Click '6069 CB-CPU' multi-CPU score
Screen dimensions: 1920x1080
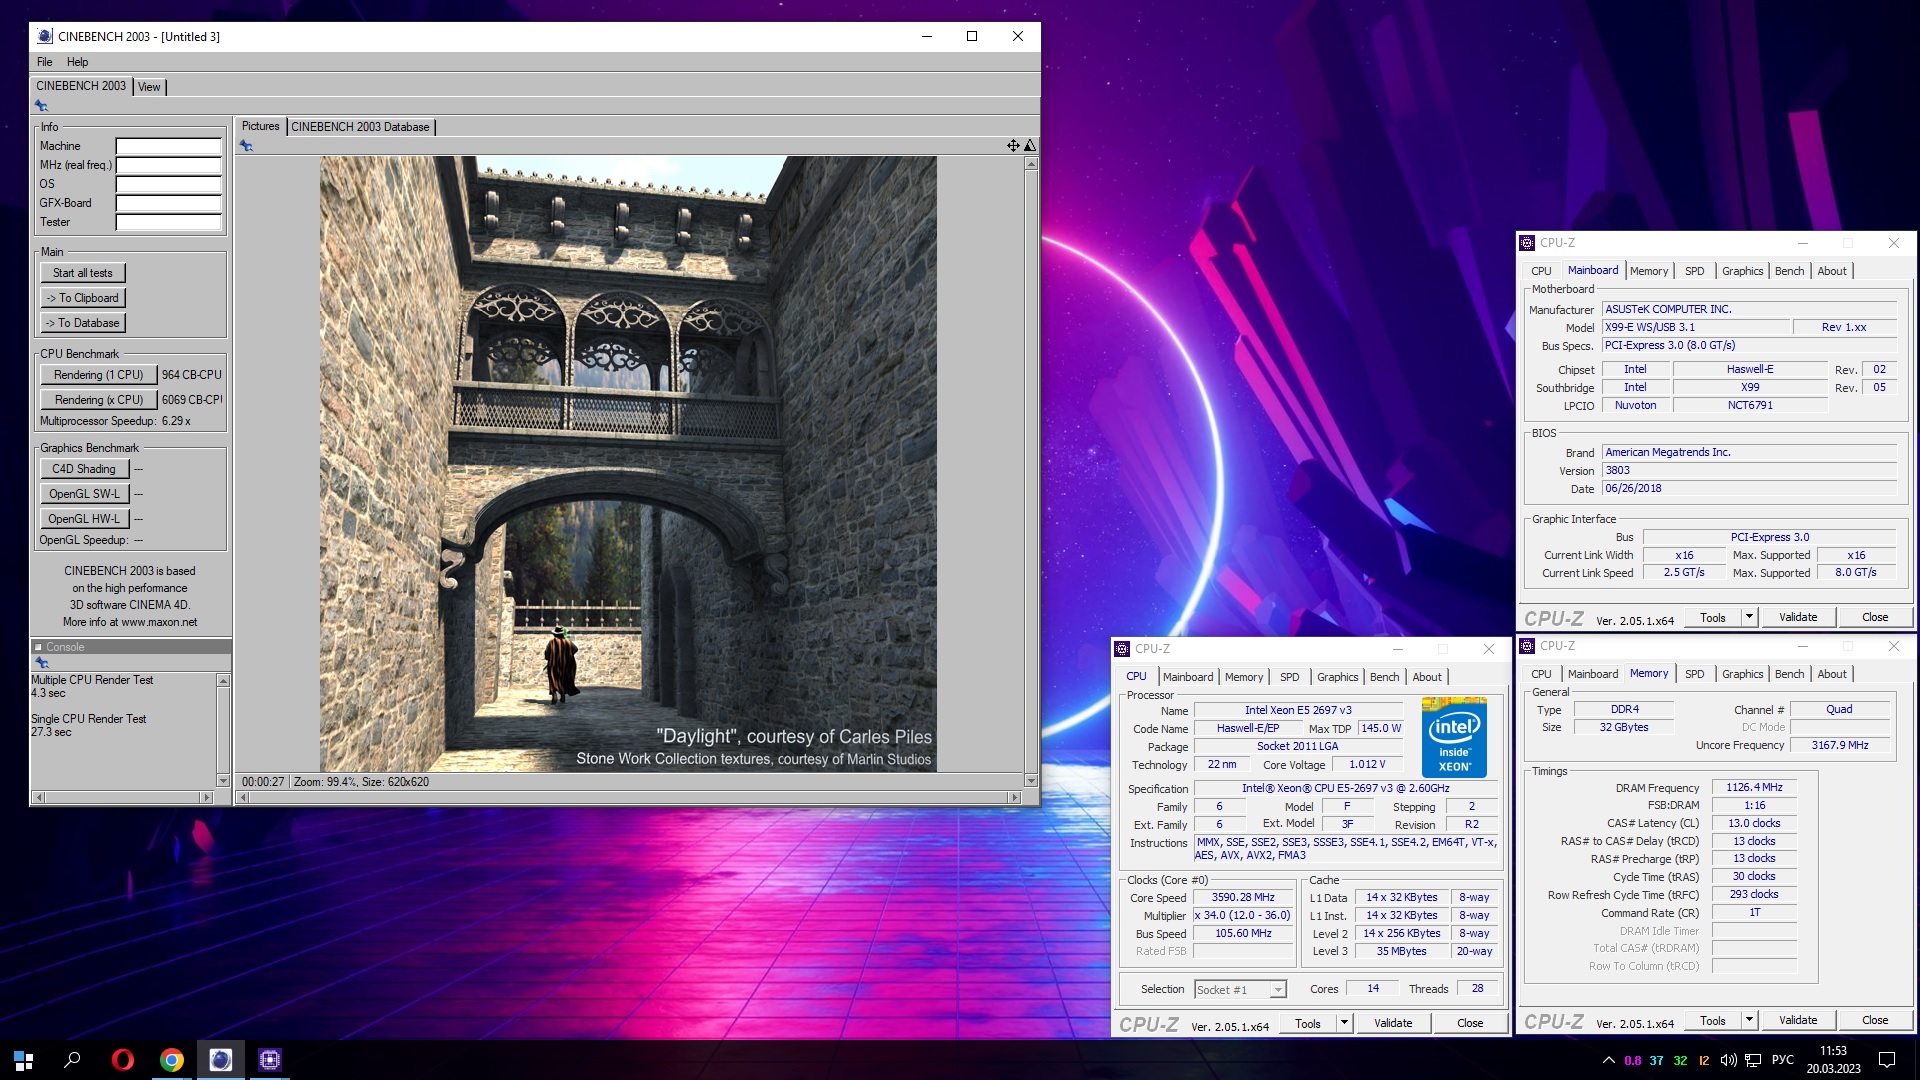192,400
